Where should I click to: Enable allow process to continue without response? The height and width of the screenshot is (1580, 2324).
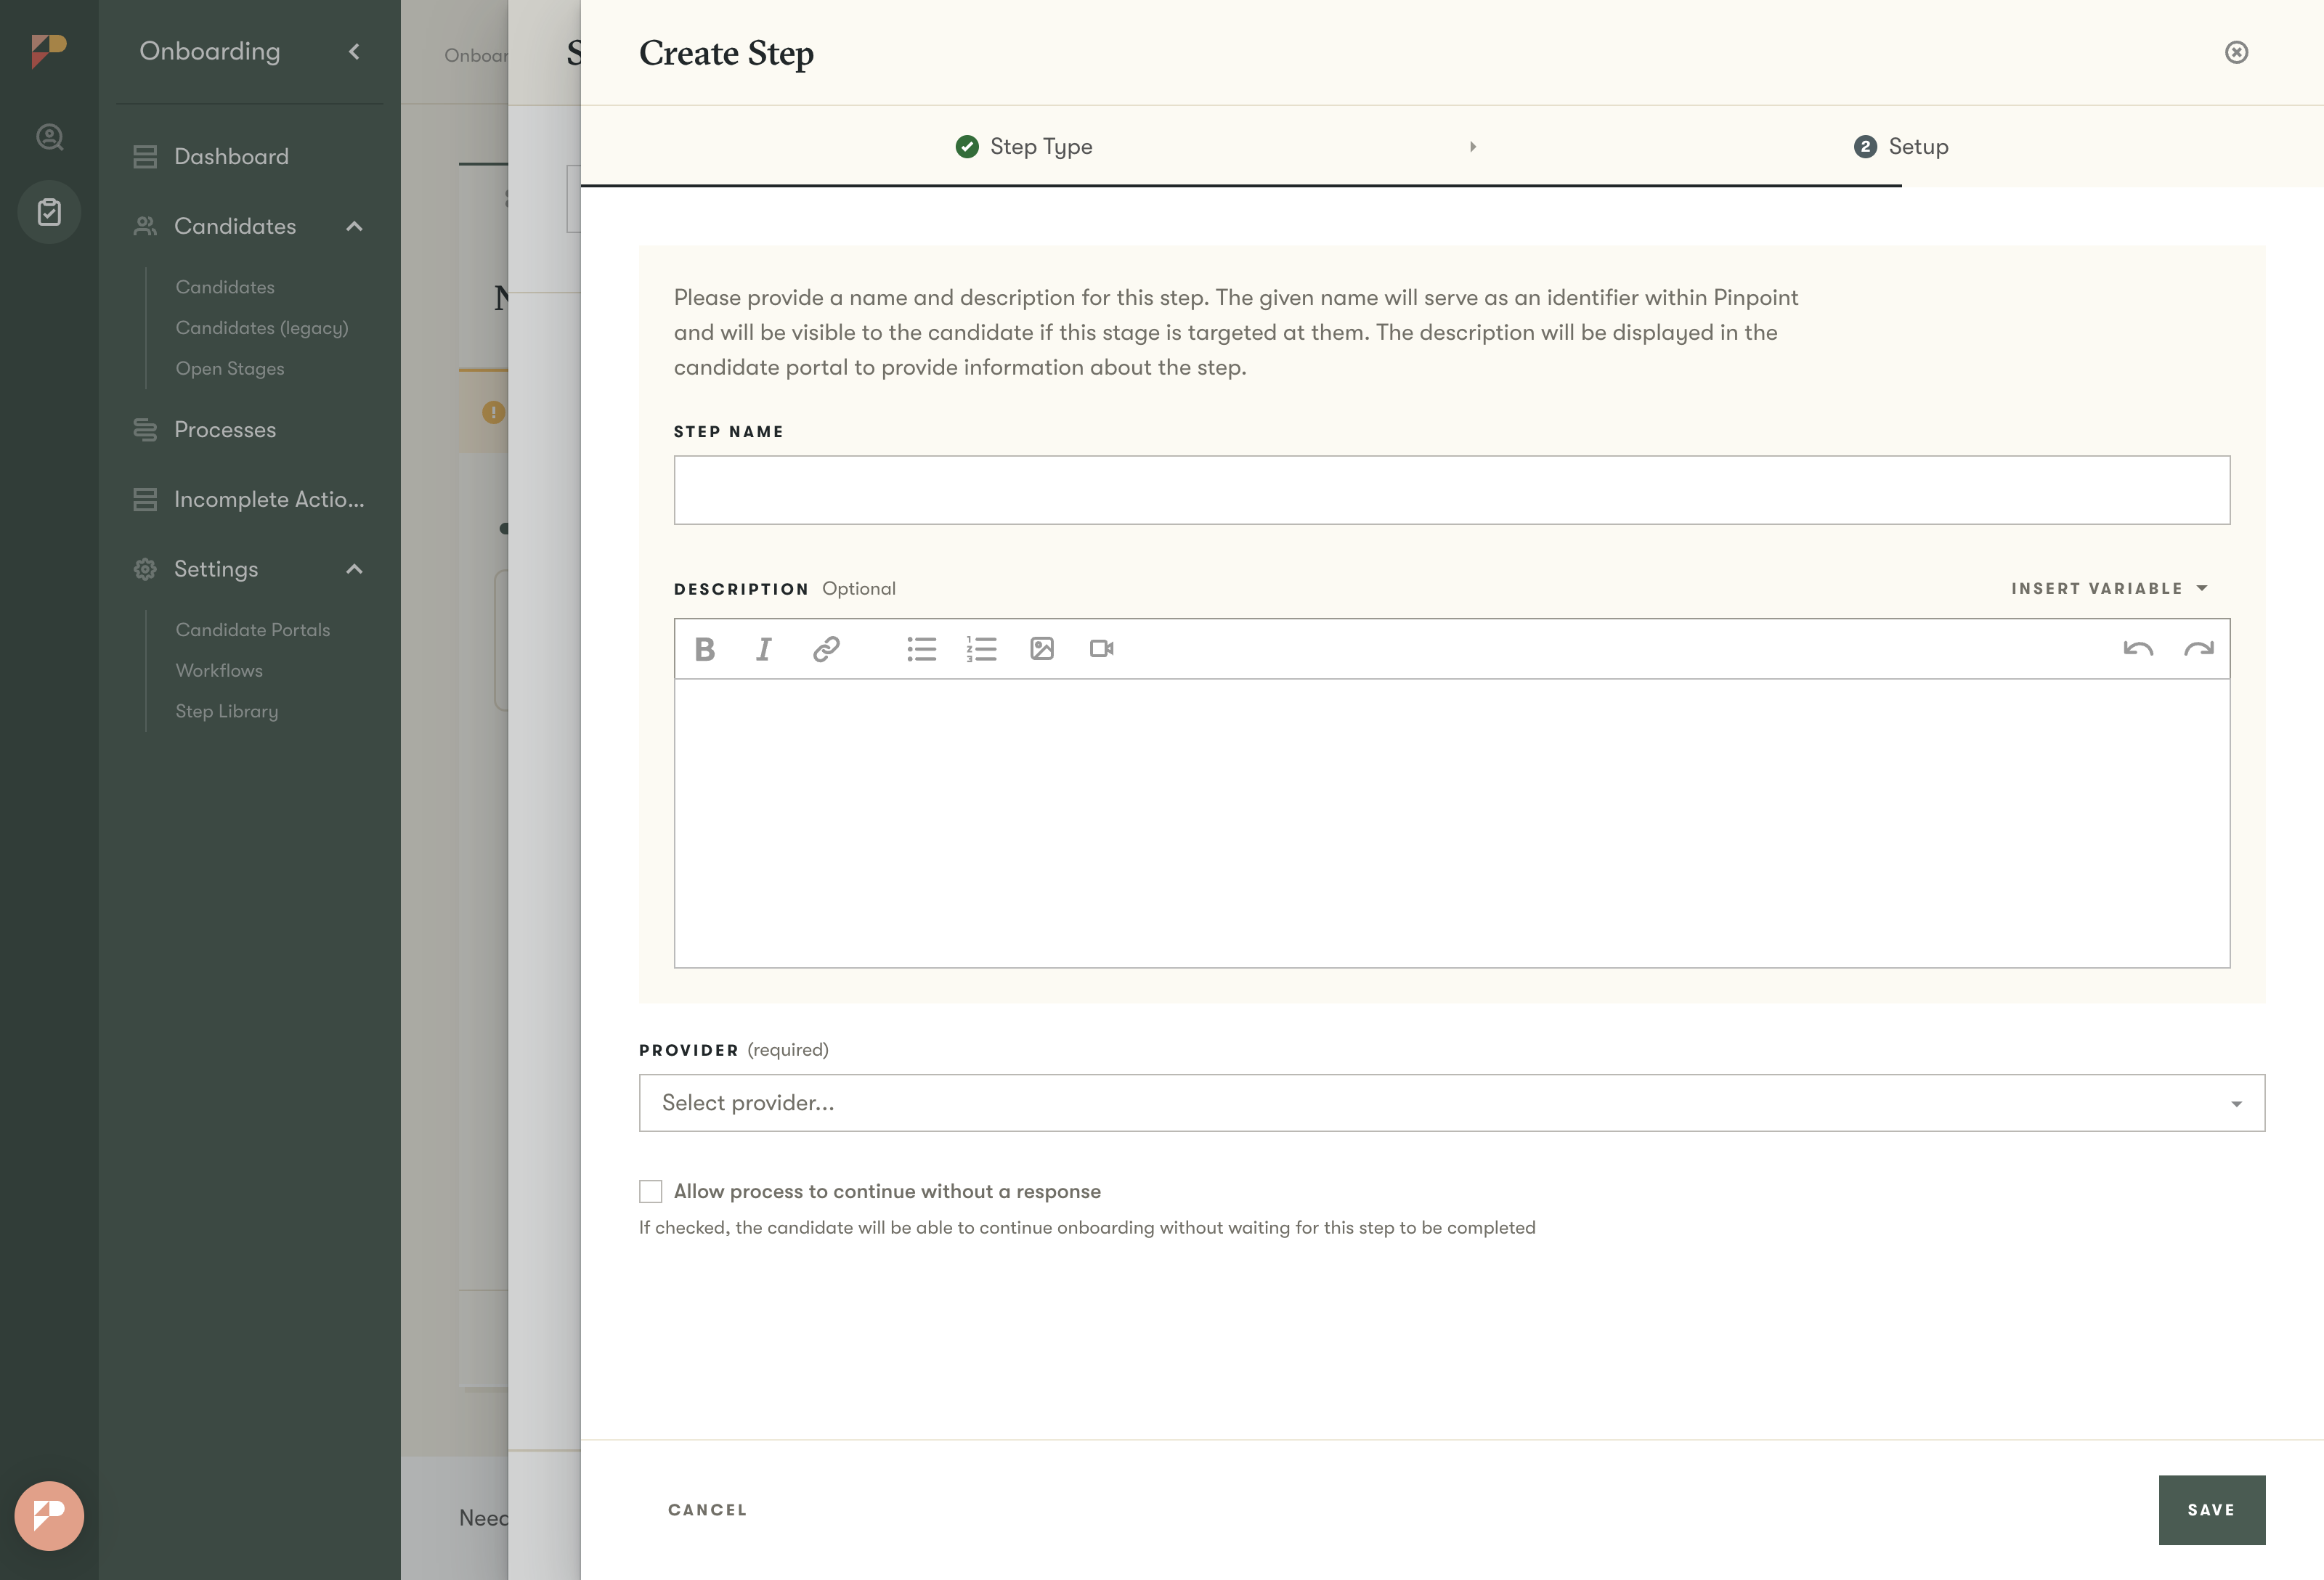pyautogui.click(x=651, y=1191)
